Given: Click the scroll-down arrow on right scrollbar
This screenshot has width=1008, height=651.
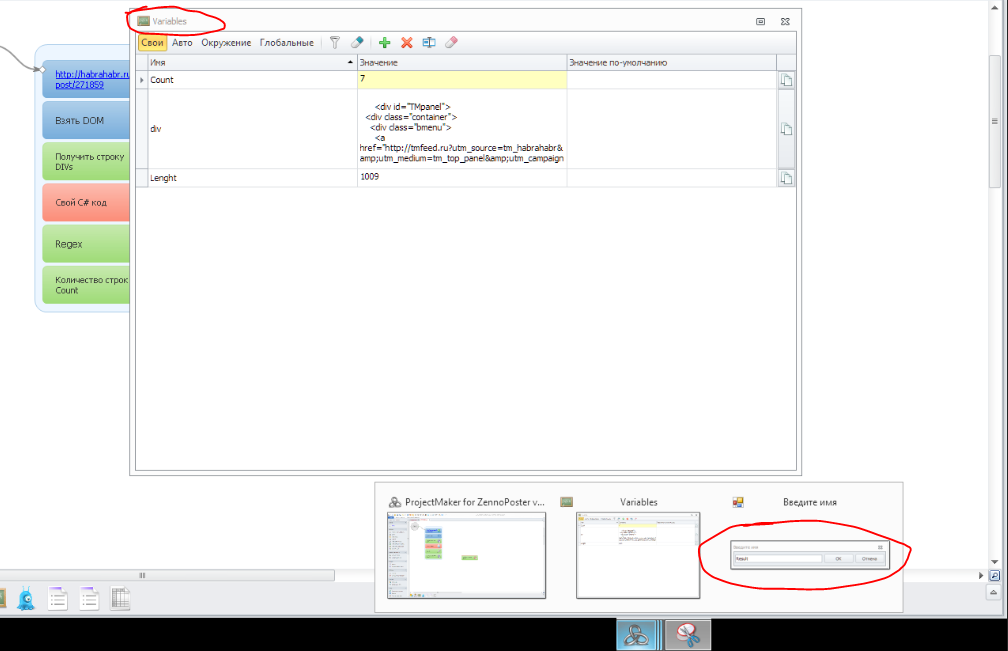Looking at the screenshot, I should pos(994,562).
